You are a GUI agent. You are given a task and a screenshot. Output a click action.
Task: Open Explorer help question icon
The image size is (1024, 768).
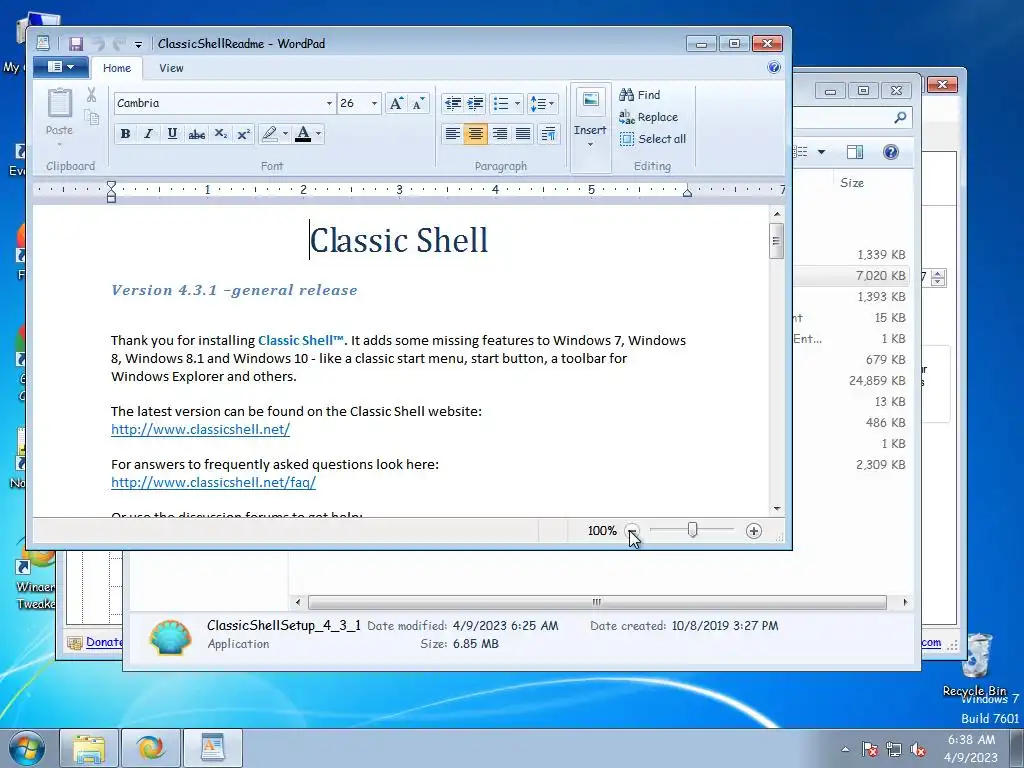pos(891,152)
